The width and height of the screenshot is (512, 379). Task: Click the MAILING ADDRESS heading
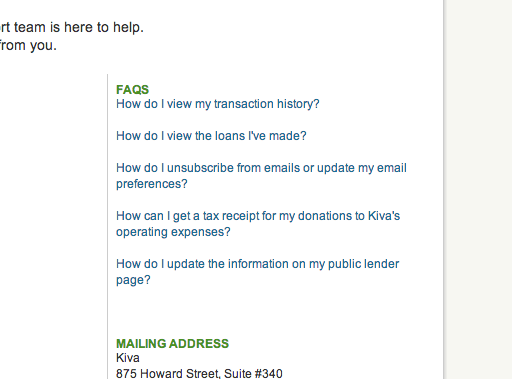172,344
